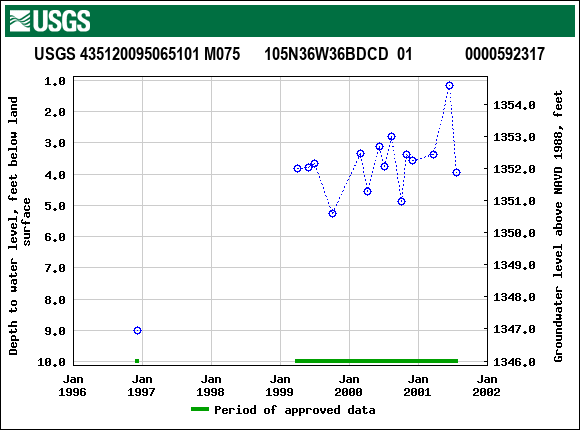Click the green legend swatch for approved data

(x=200, y=409)
